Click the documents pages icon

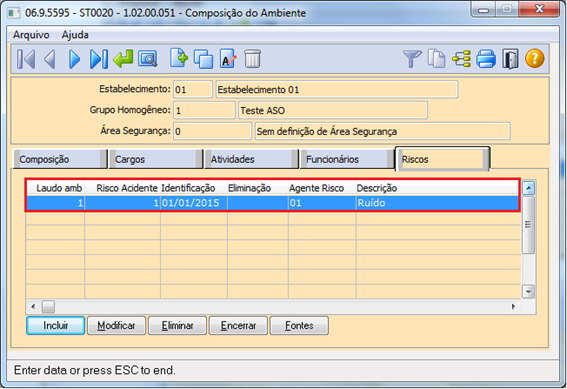[x=436, y=59]
